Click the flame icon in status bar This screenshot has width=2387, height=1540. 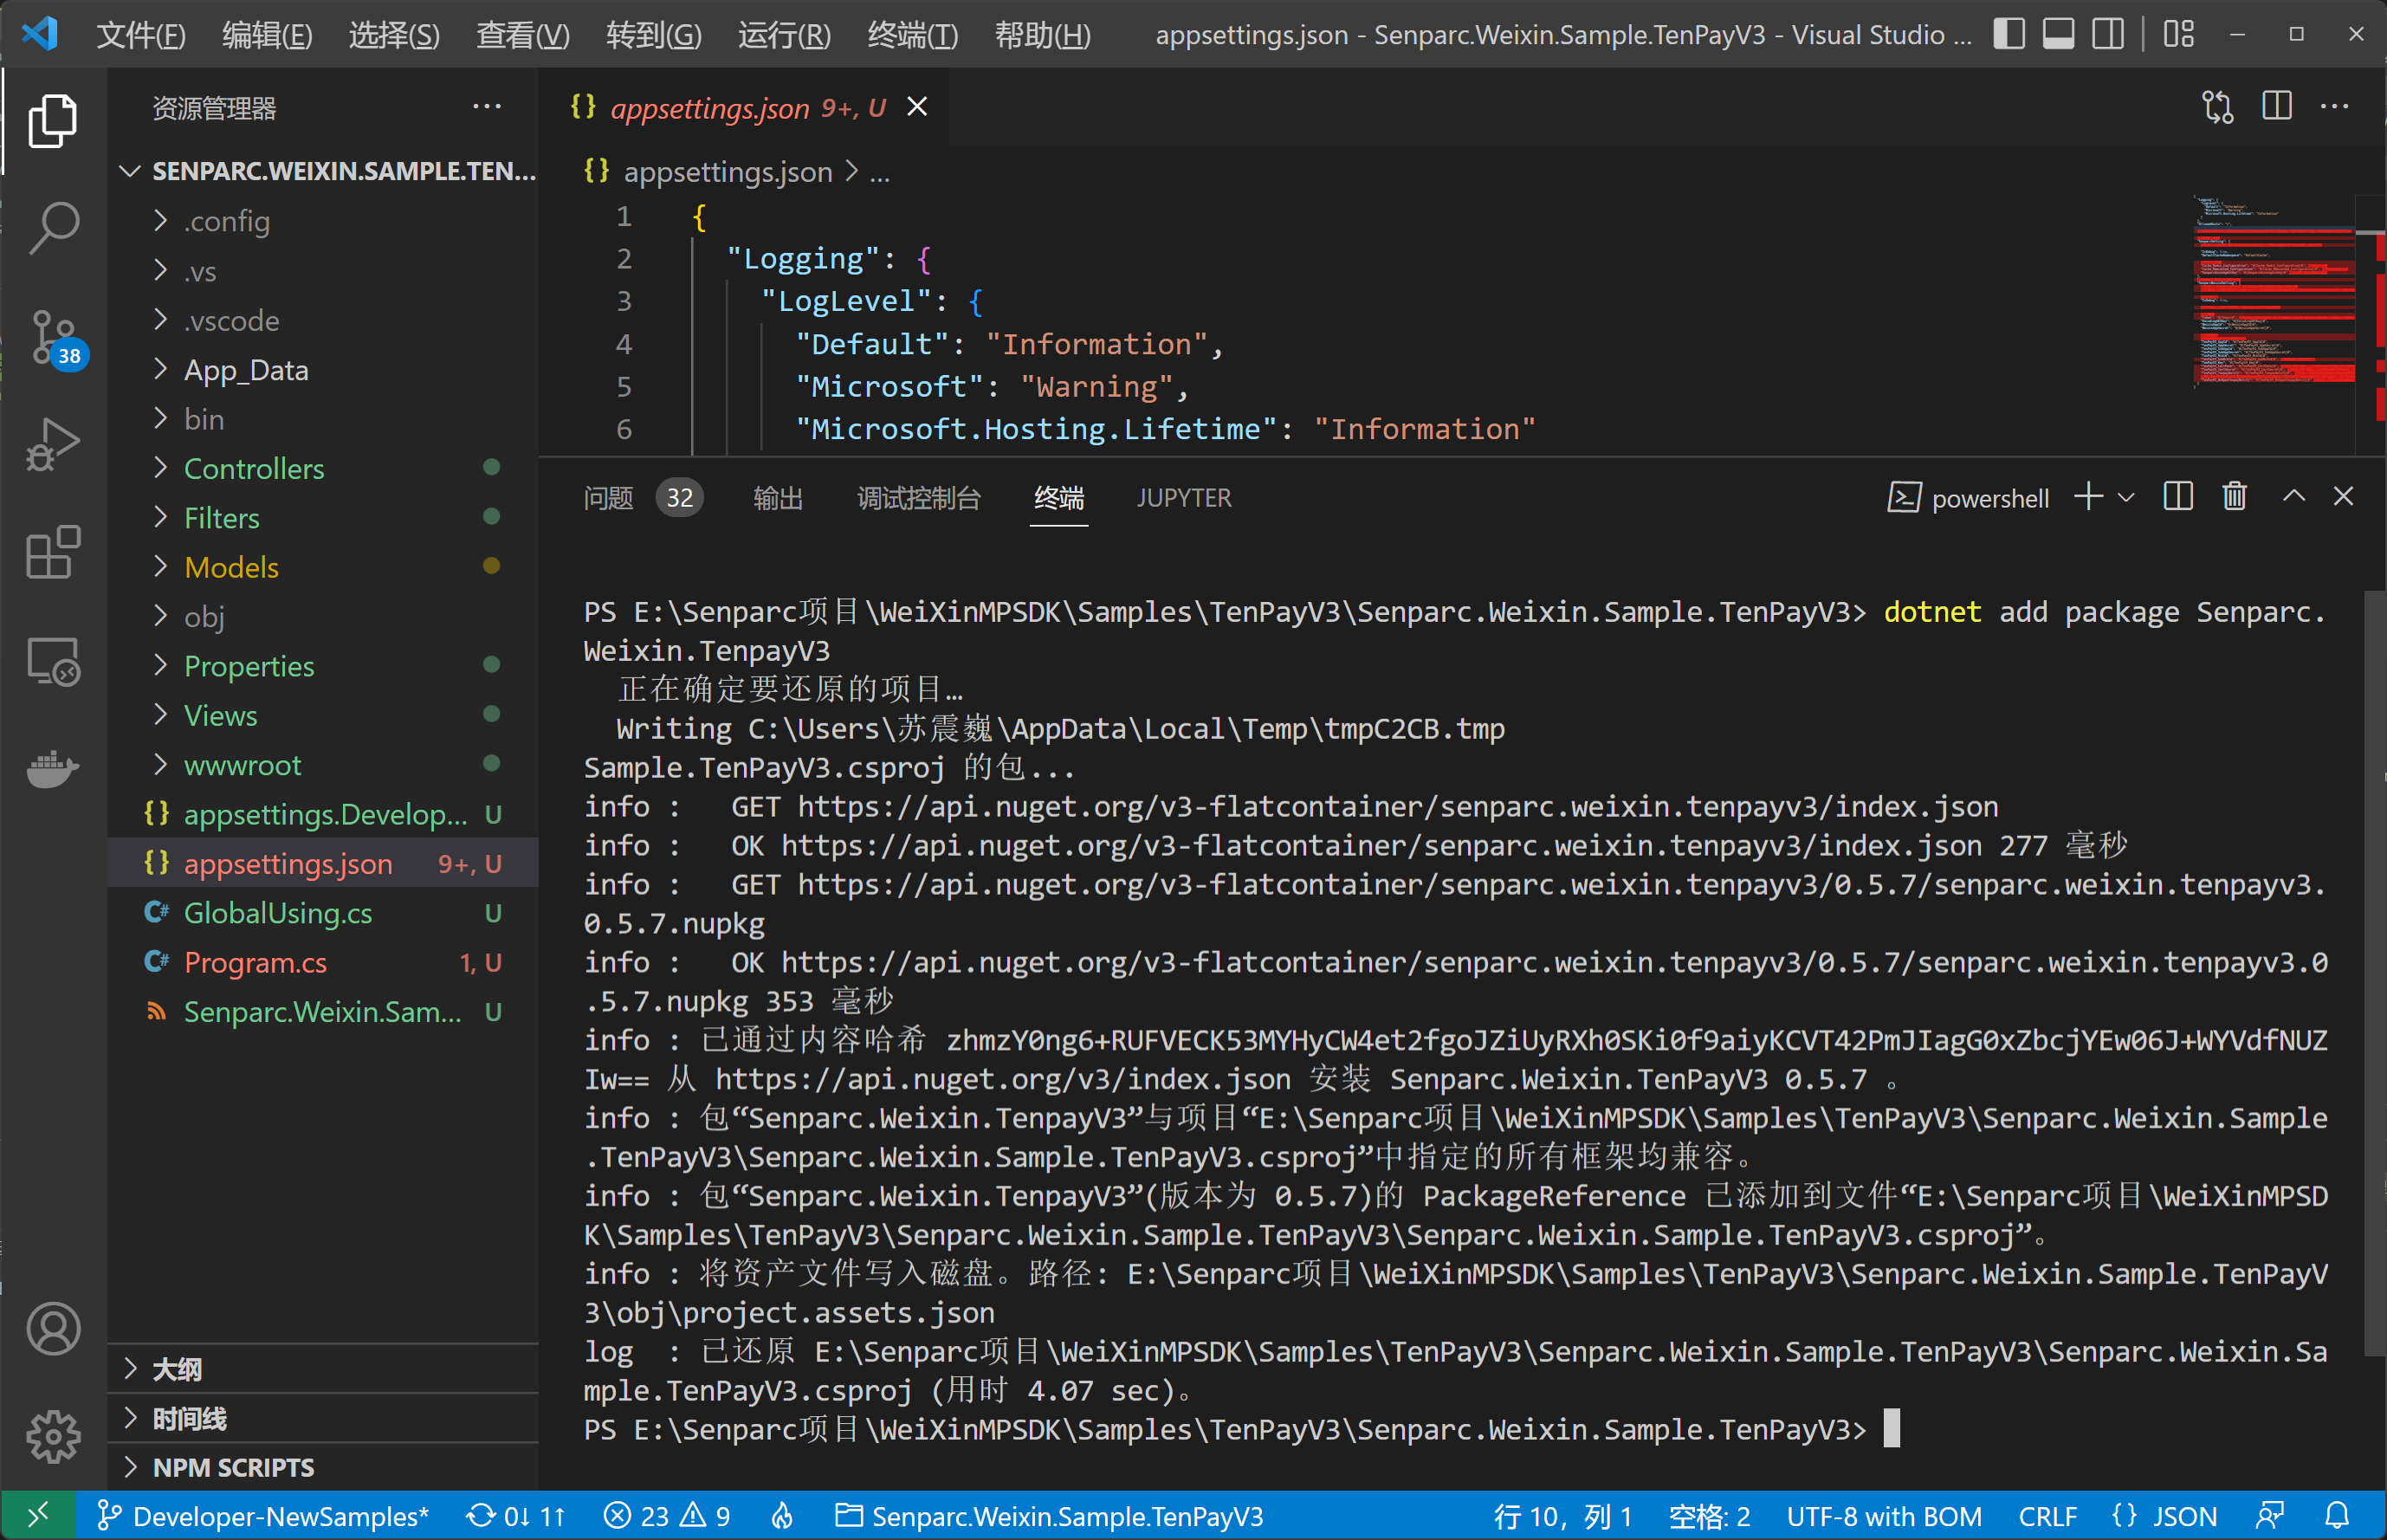click(x=782, y=1516)
